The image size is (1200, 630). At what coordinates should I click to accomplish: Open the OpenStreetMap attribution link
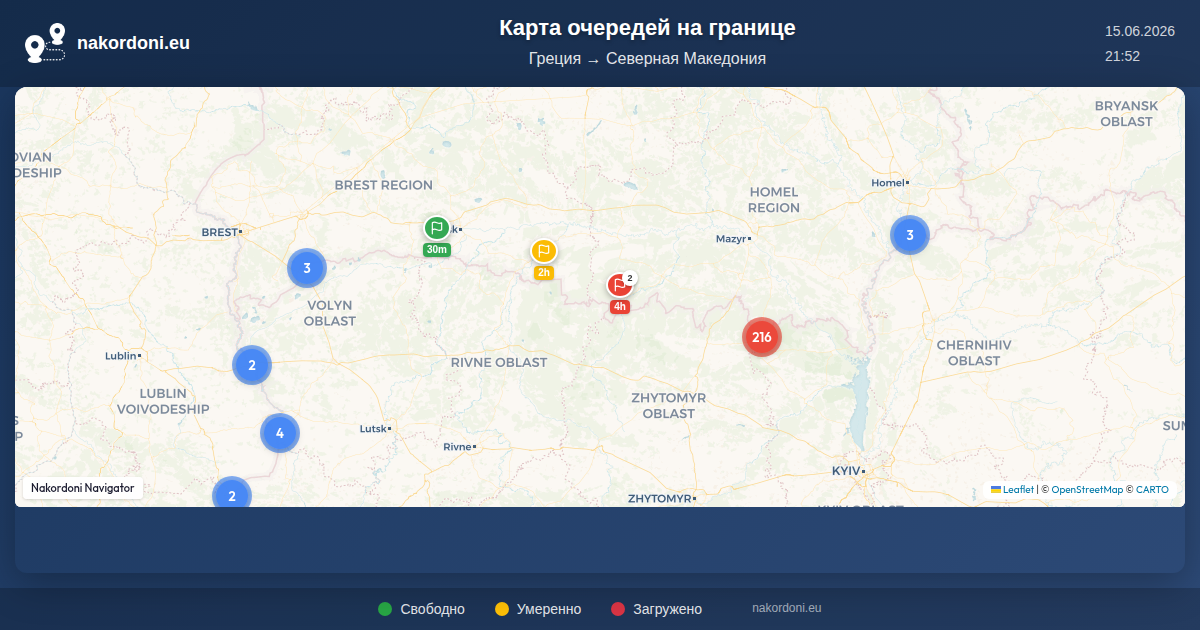1087,490
